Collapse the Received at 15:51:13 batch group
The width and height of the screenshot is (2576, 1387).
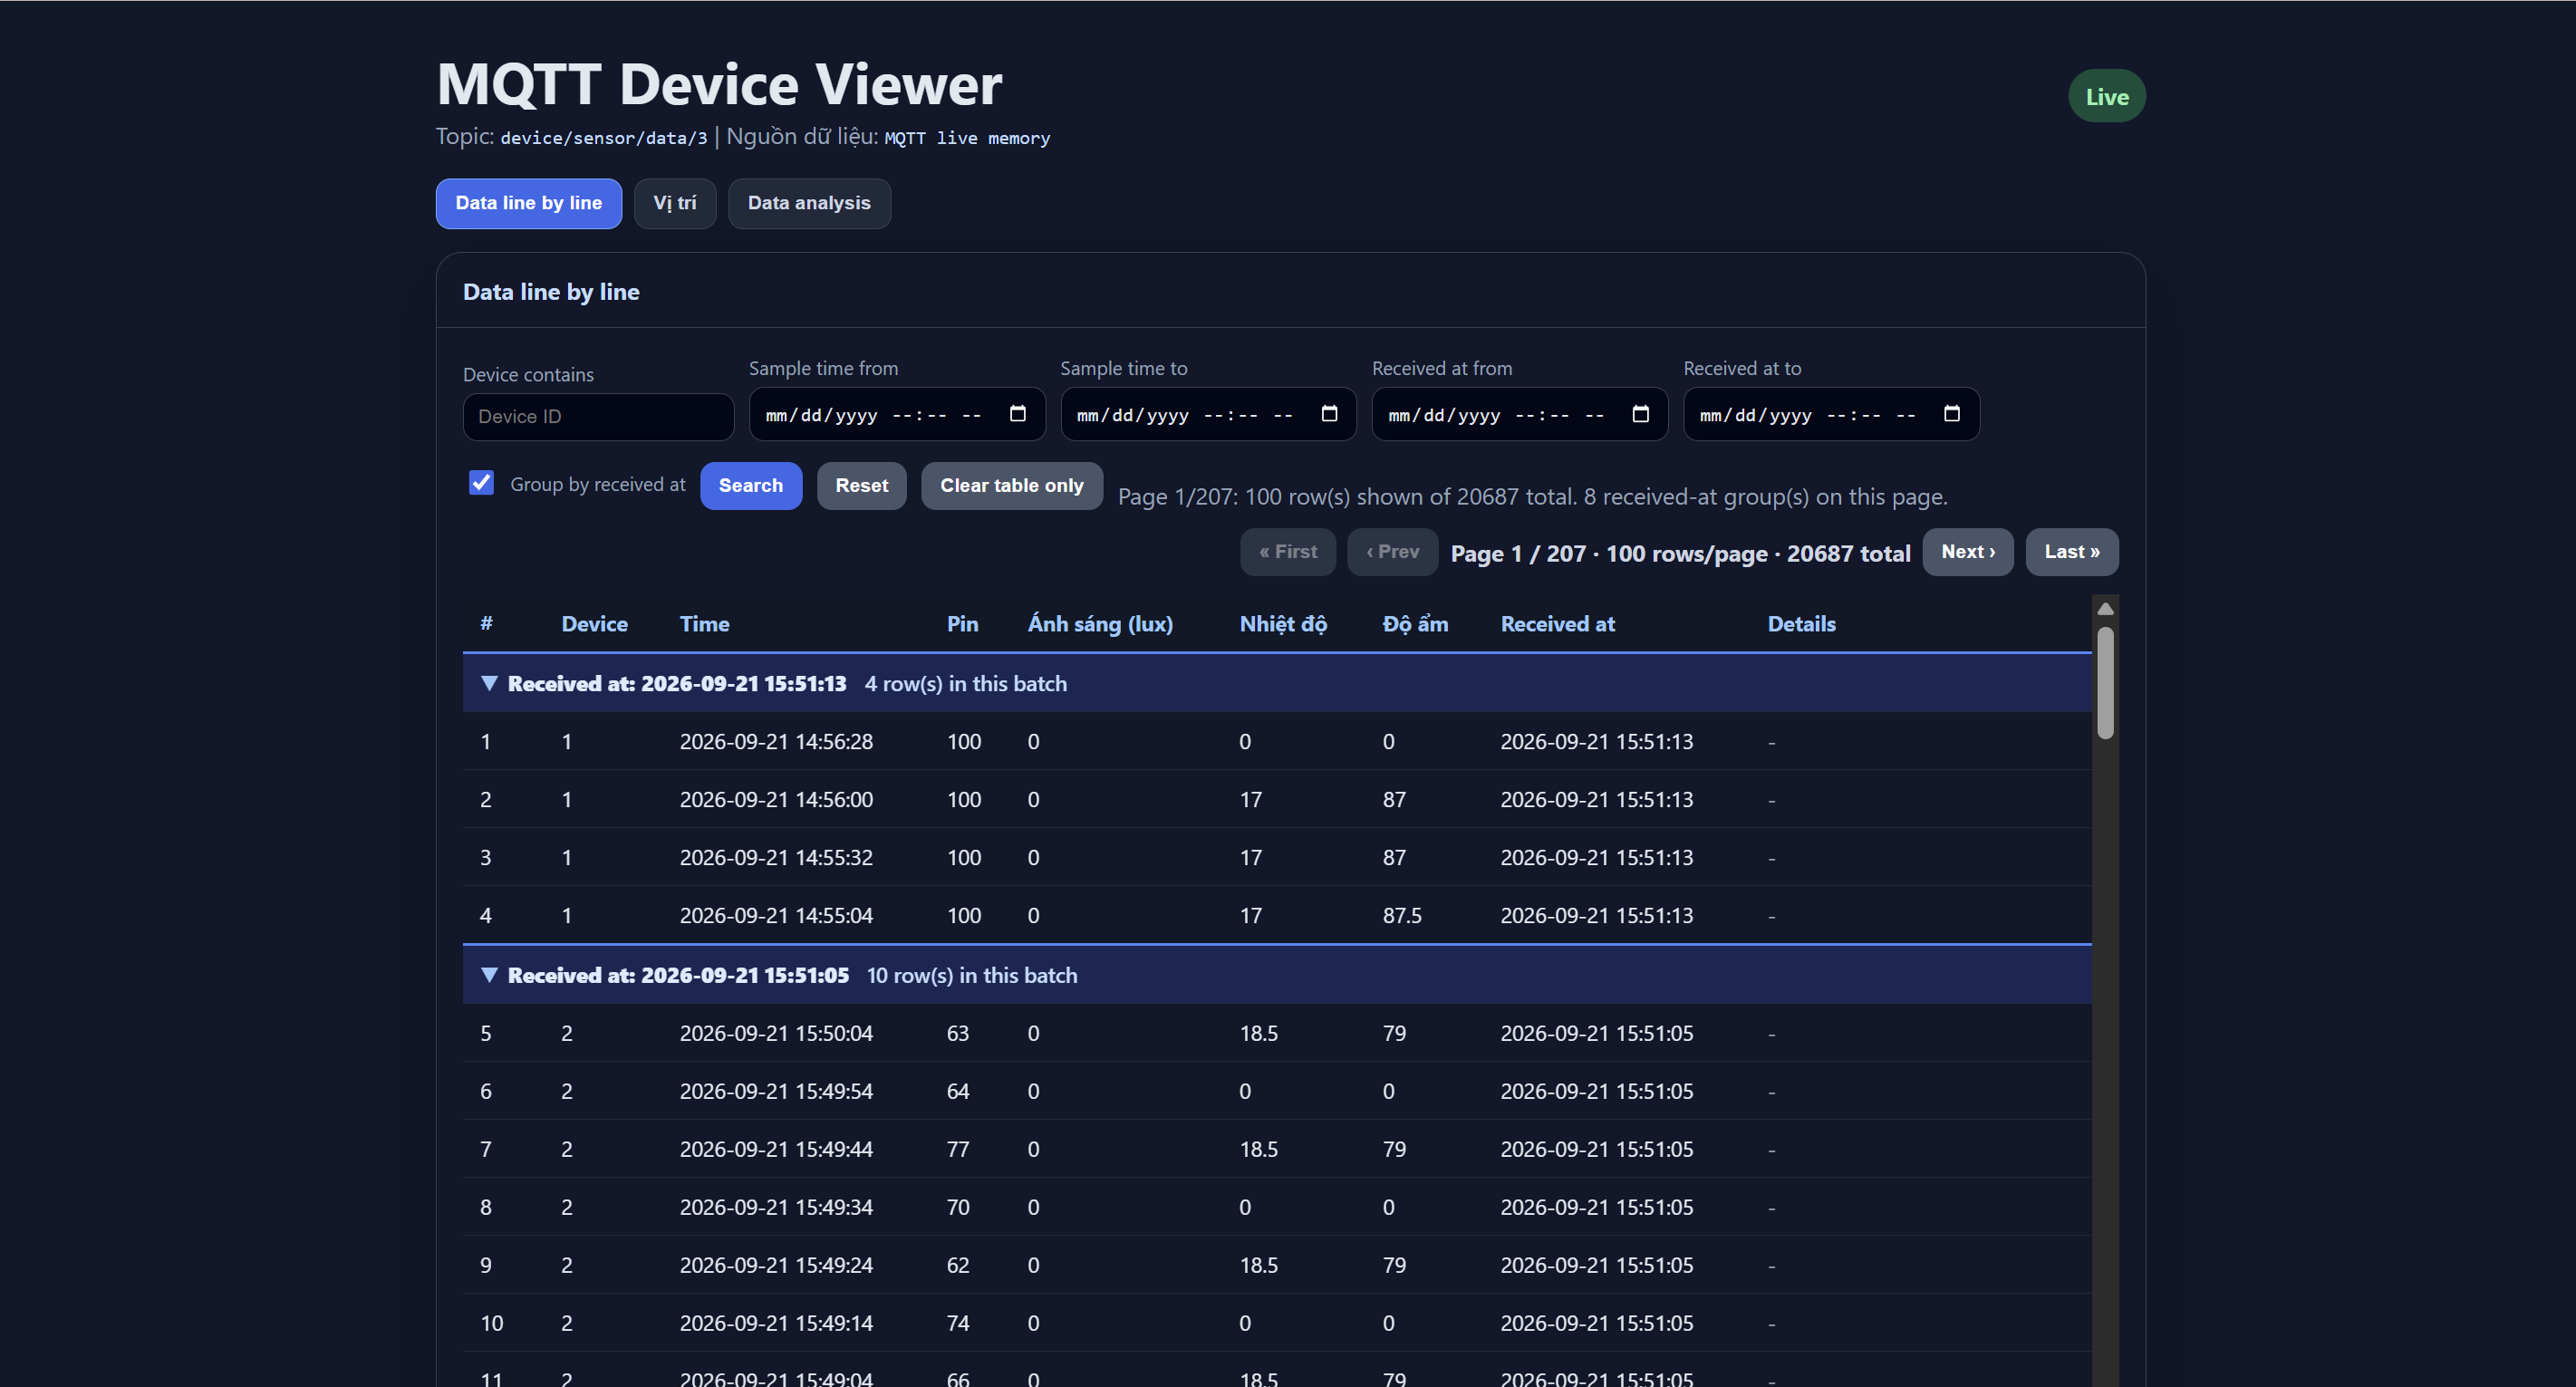tap(489, 684)
